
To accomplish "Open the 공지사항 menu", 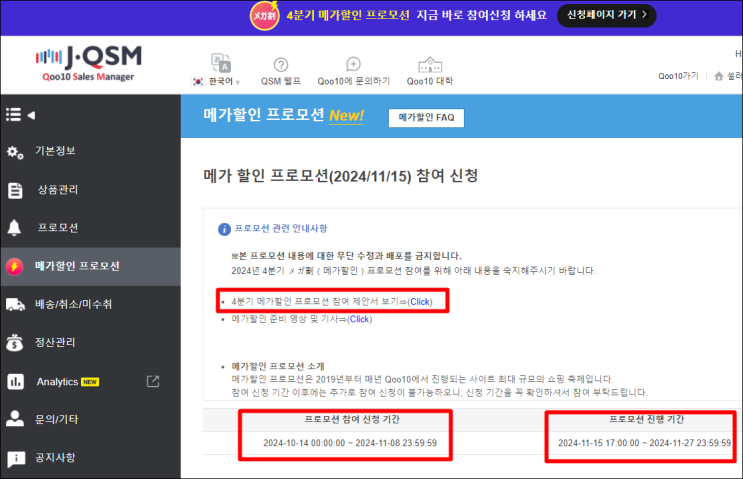I will coord(55,458).
